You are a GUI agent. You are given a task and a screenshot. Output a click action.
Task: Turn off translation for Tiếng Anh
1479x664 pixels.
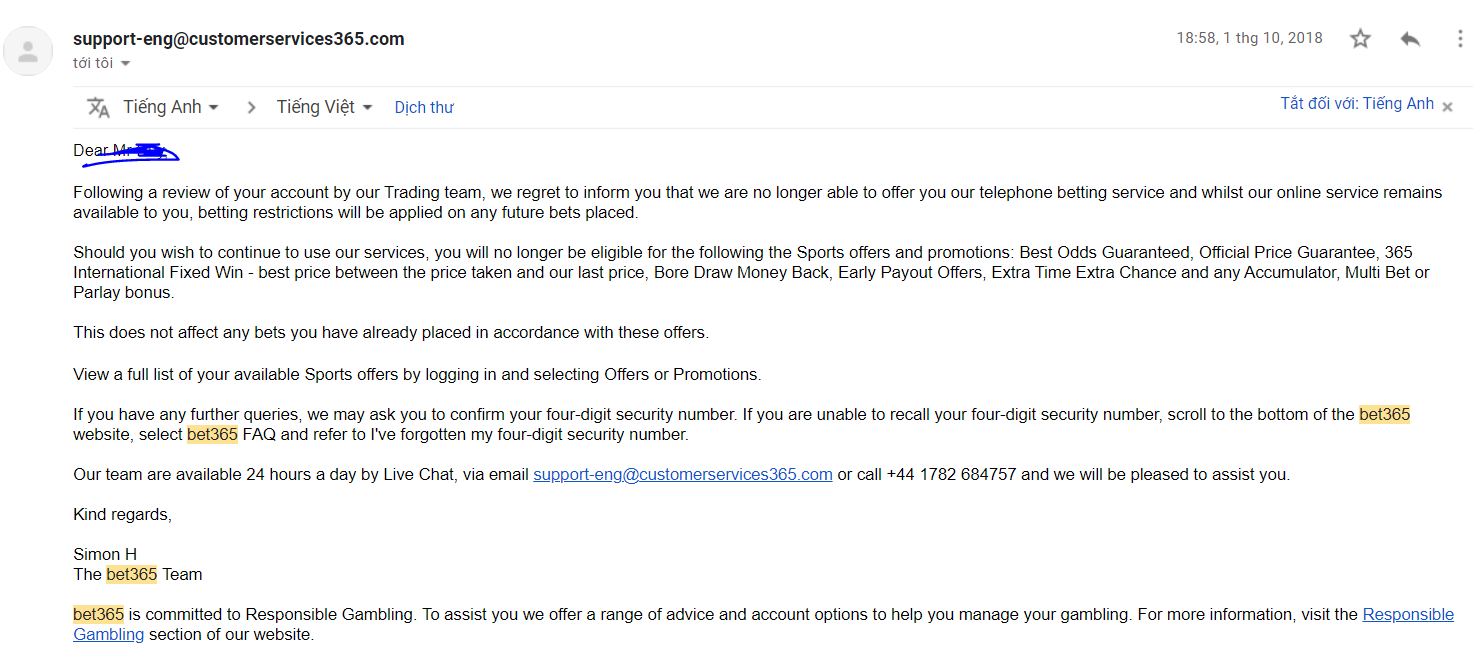(x=1357, y=104)
